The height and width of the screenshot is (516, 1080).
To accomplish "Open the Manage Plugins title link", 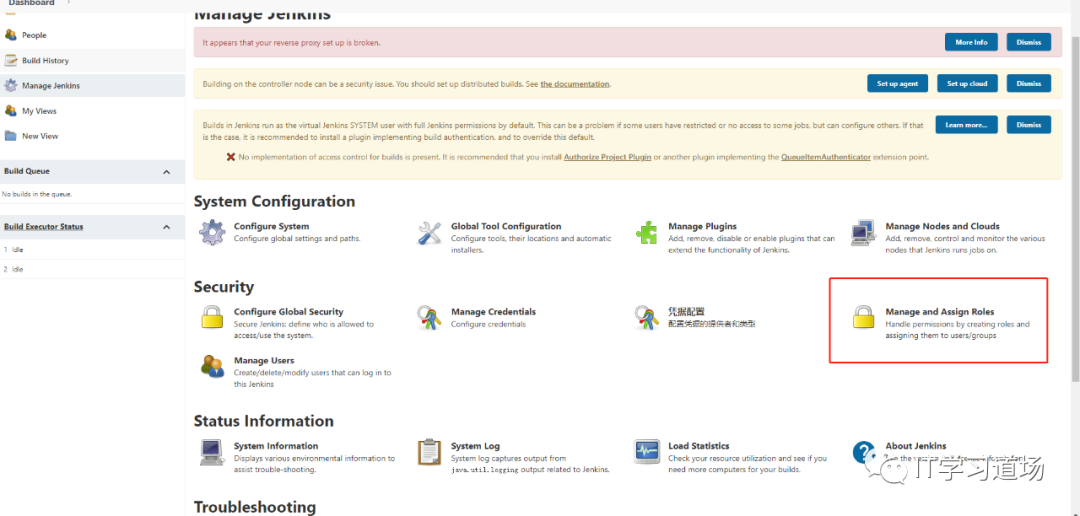I will pyautogui.click(x=703, y=226).
